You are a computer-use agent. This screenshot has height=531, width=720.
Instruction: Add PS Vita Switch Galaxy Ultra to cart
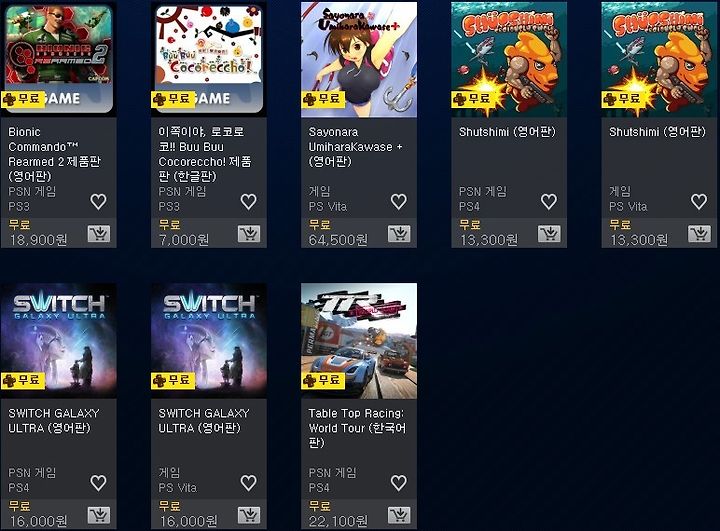[x=249, y=515]
